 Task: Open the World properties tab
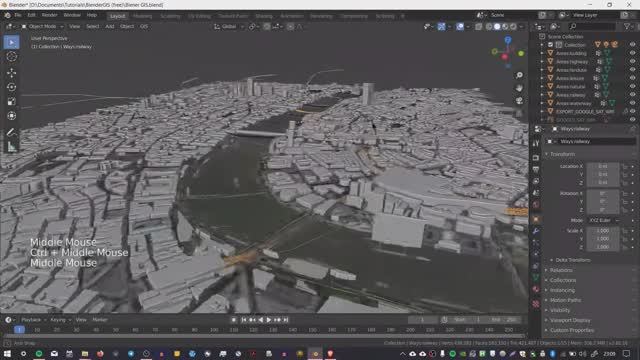(536, 204)
